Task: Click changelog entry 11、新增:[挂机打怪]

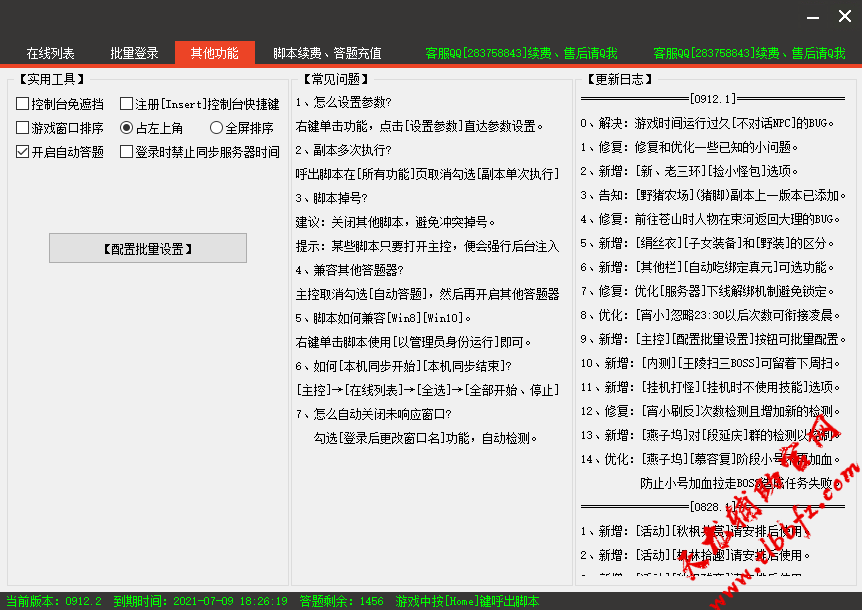Action: coord(711,387)
